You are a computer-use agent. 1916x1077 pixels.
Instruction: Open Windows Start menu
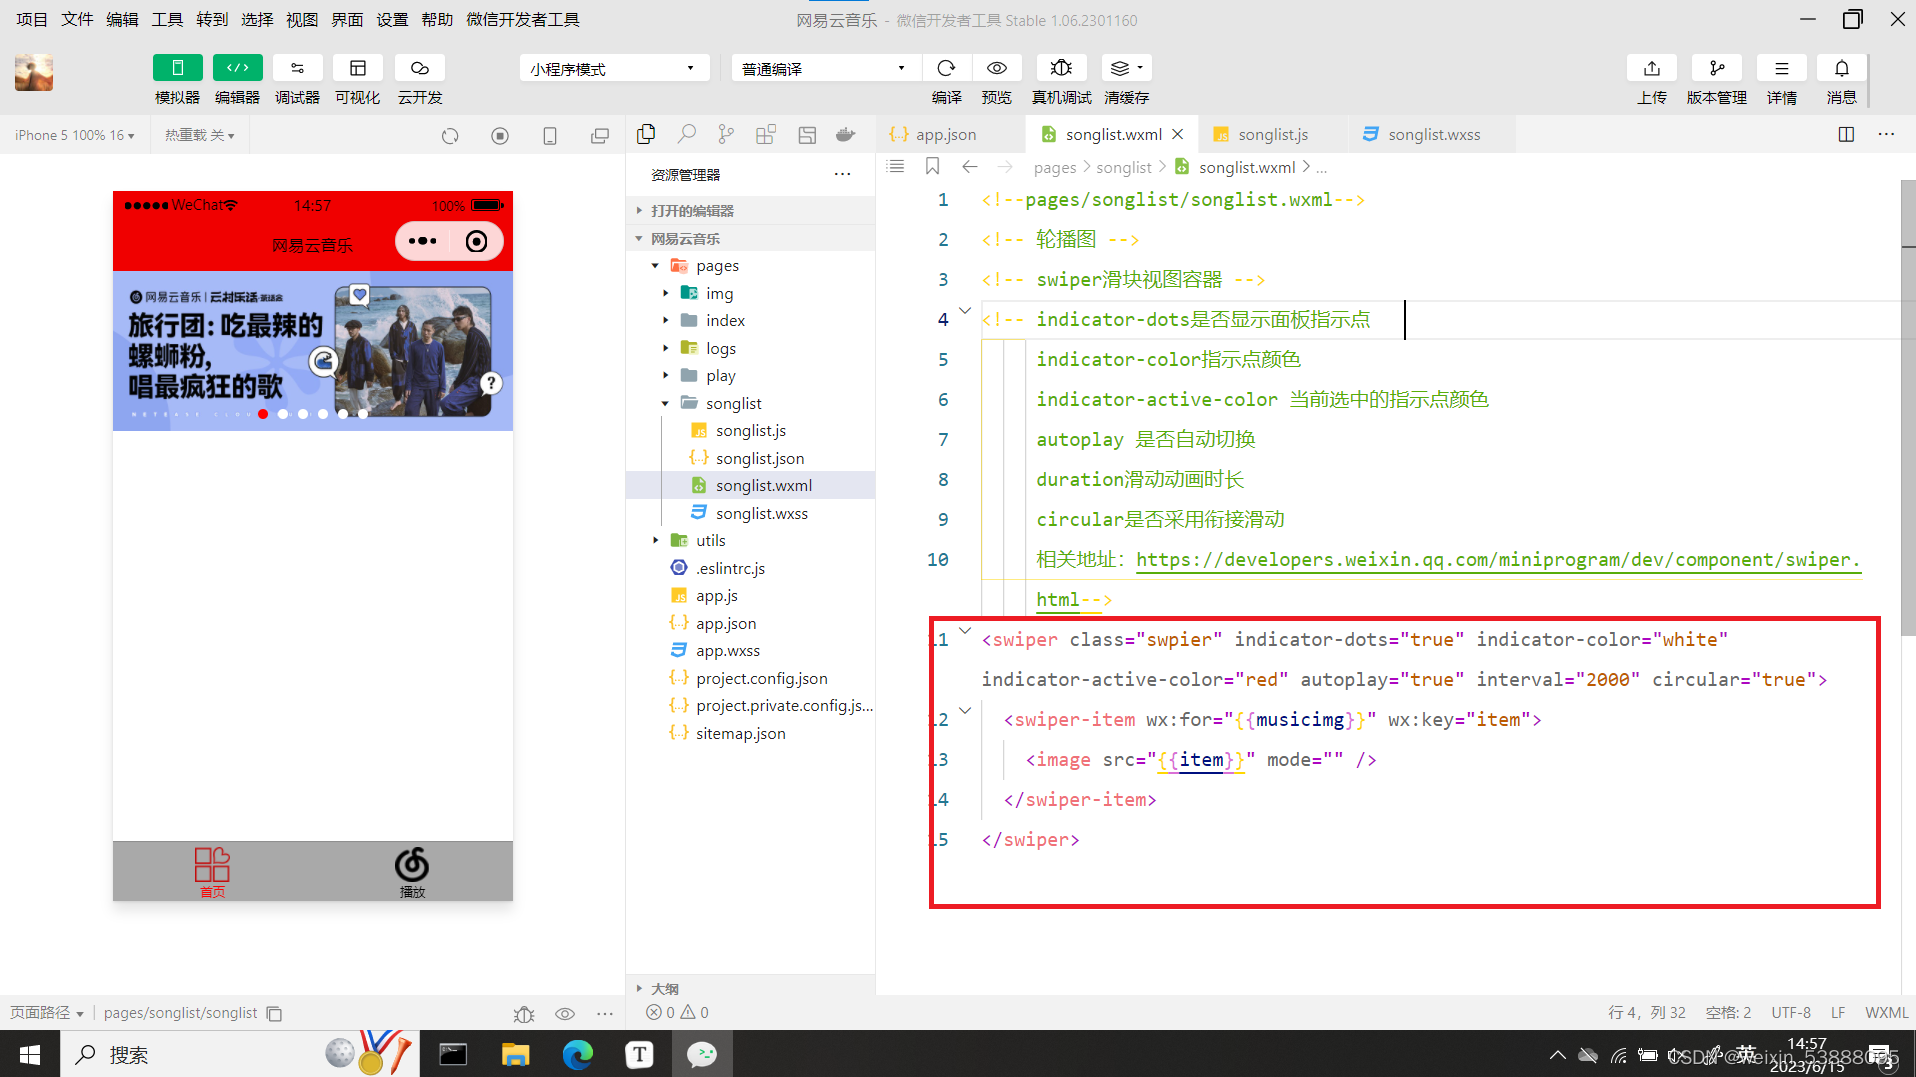(x=30, y=1054)
